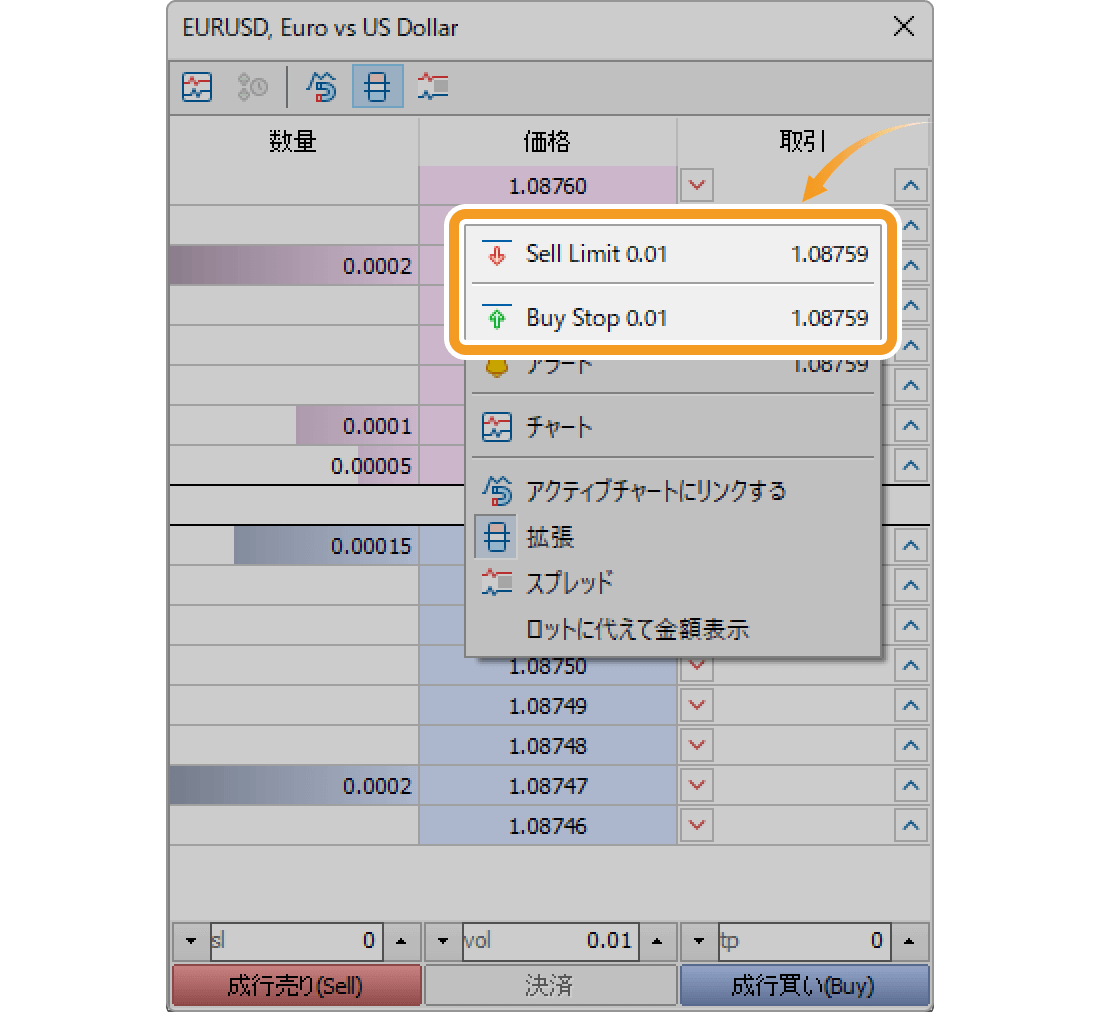Click blue buy arrow for price 1.08749
This screenshot has height=1012, width=1100.
(911, 705)
